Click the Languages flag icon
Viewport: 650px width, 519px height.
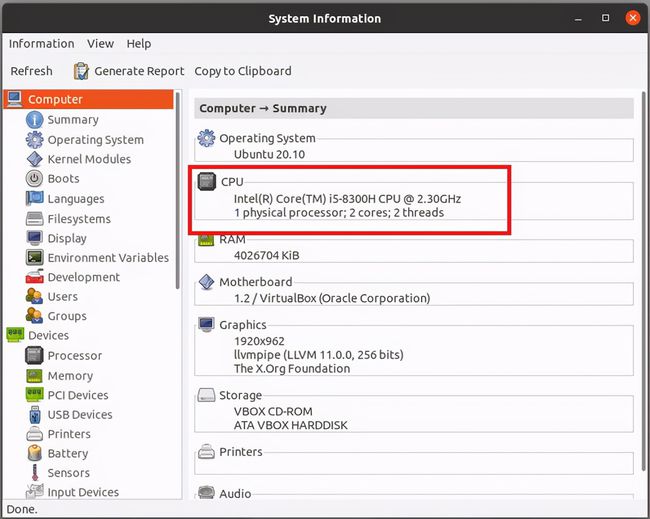[x=34, y=199]
